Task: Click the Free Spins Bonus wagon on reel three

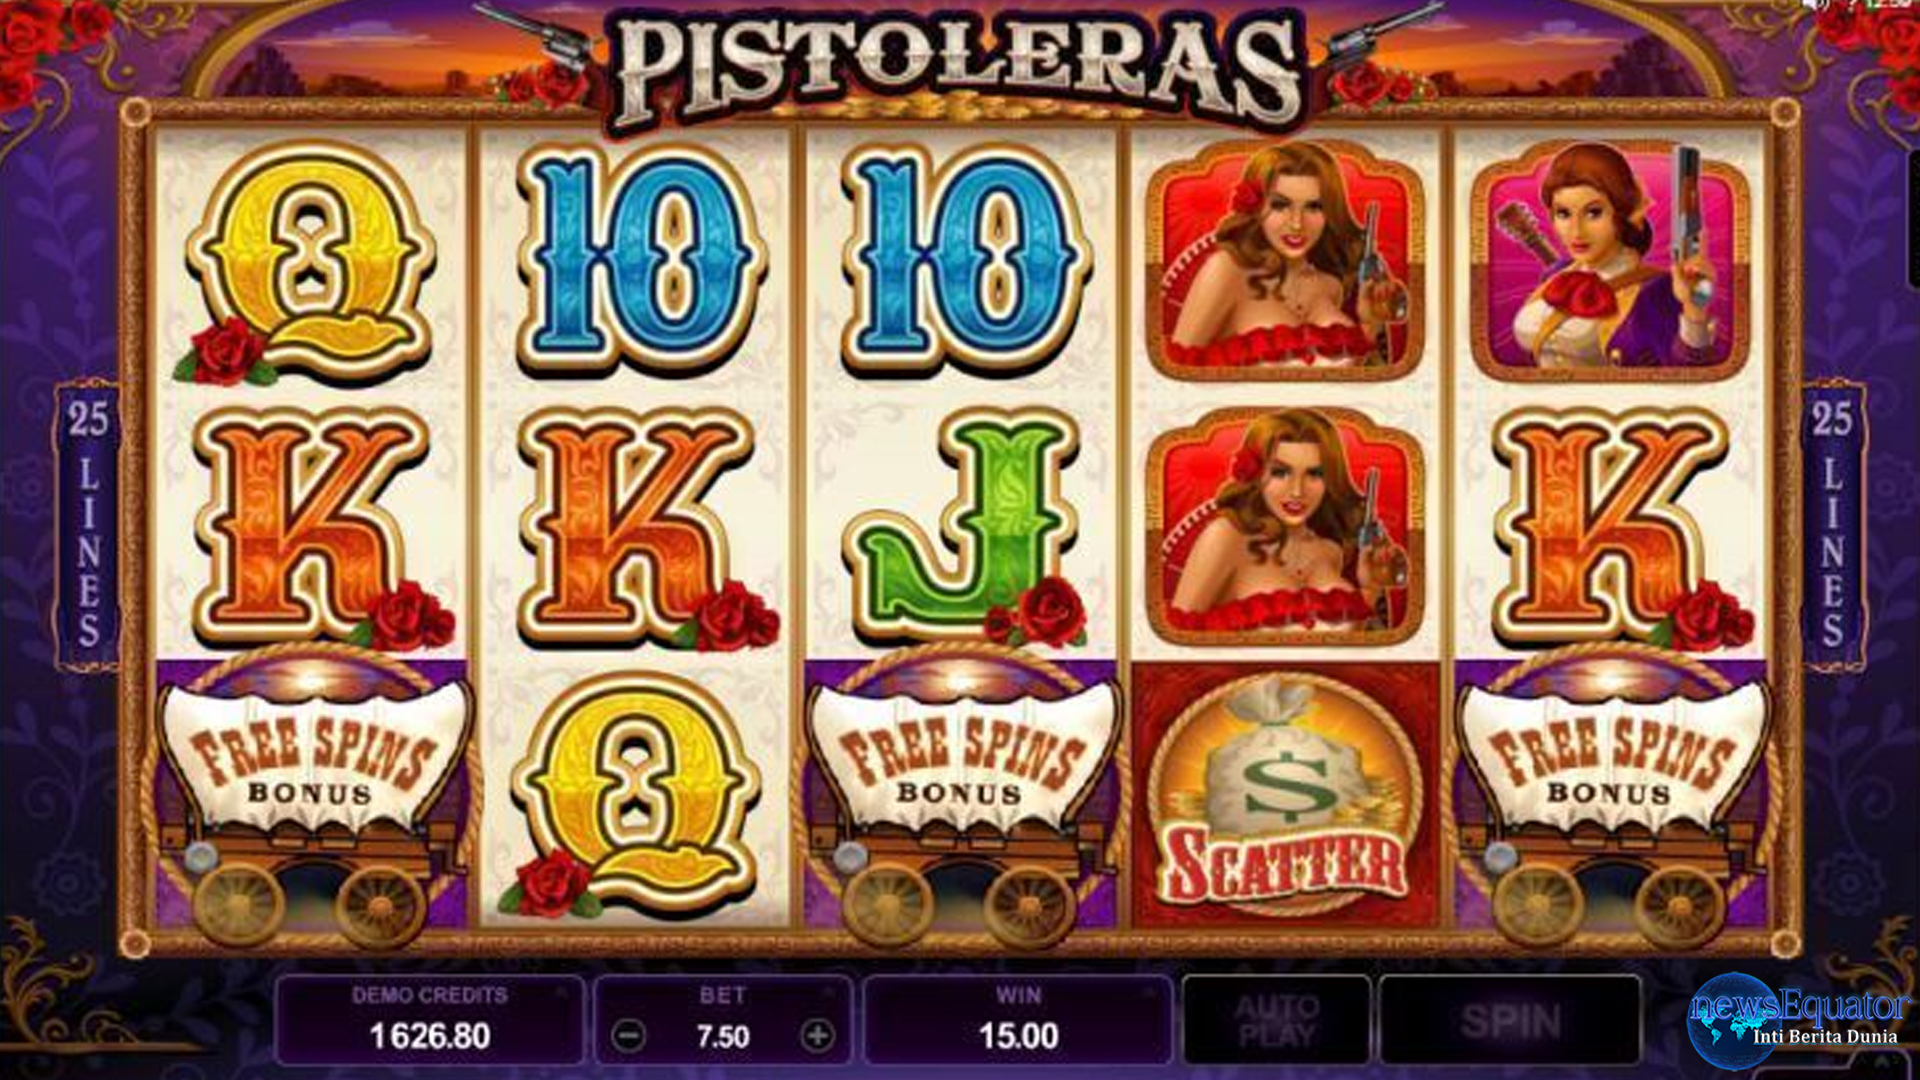Action: [960, 796]
